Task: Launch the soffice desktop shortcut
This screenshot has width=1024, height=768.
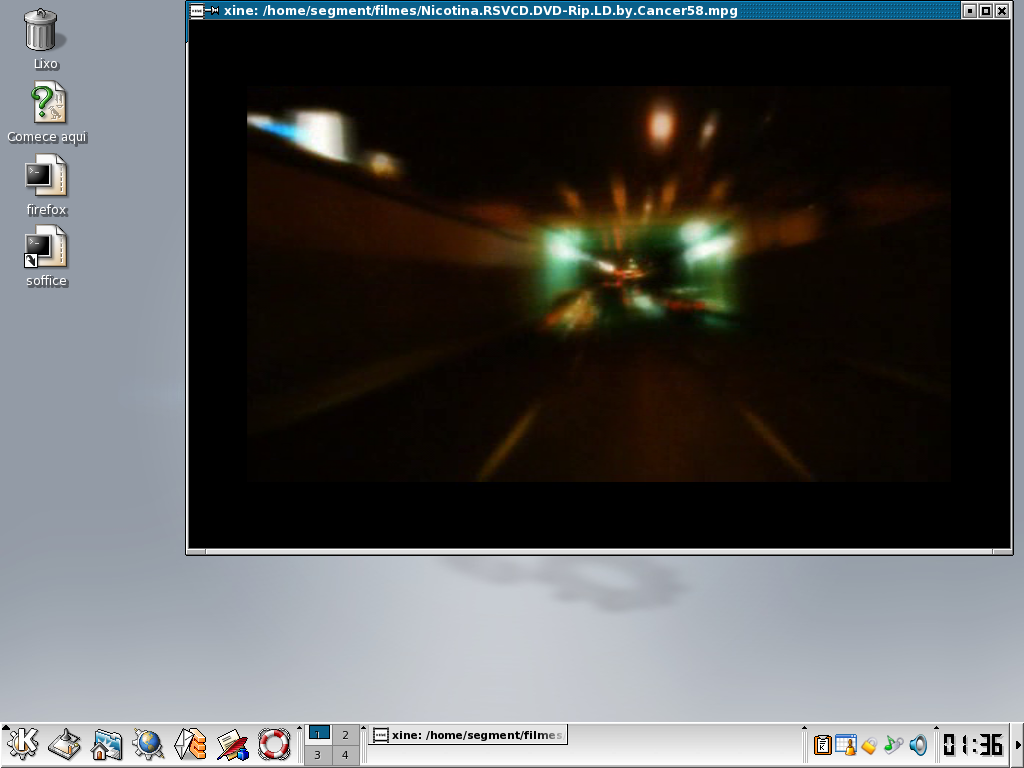Action: [x=46, y=256]
